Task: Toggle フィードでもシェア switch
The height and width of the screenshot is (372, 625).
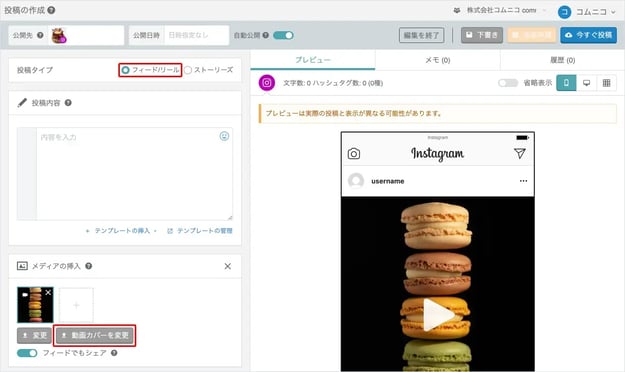Action: (x=27, y=353)
